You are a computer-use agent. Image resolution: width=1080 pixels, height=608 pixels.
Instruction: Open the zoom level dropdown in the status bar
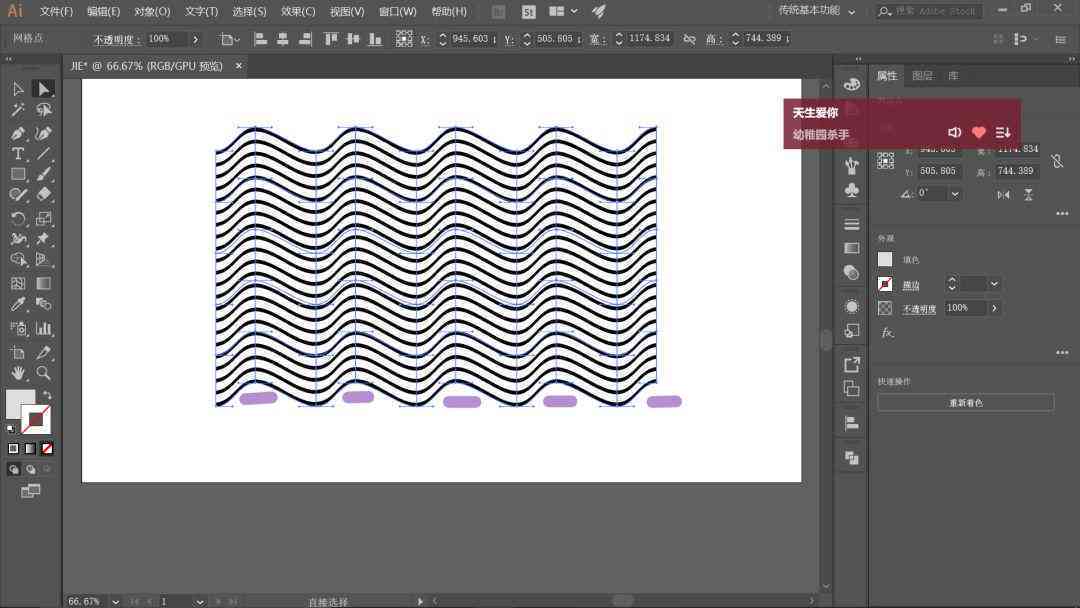115,602
